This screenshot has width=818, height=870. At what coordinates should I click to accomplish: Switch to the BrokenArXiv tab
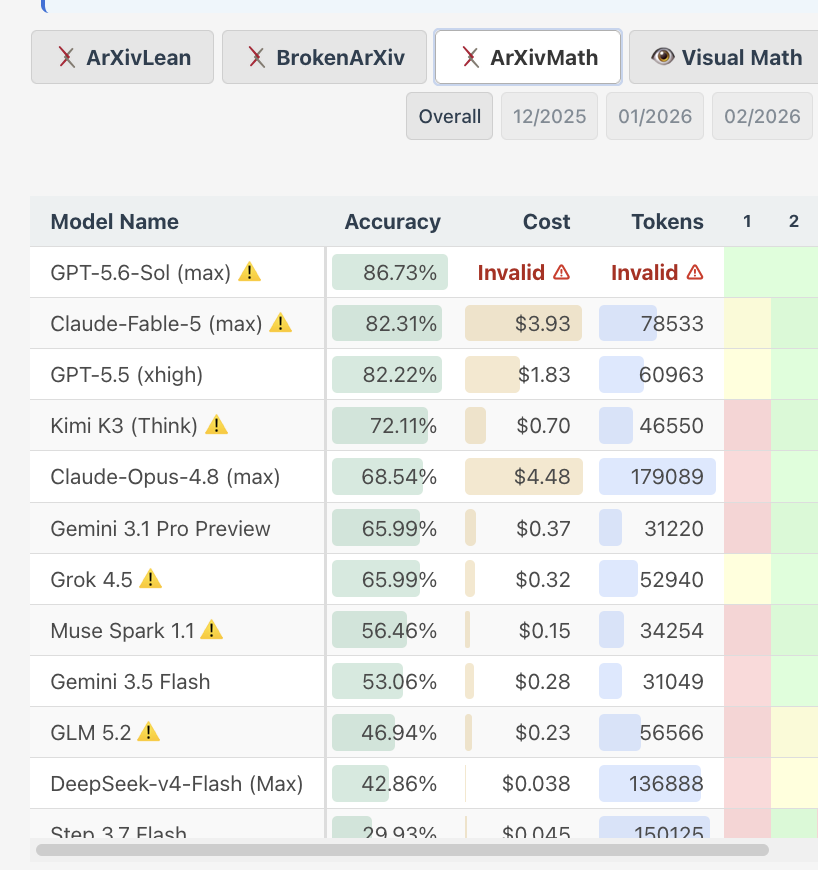coord(324,57)
